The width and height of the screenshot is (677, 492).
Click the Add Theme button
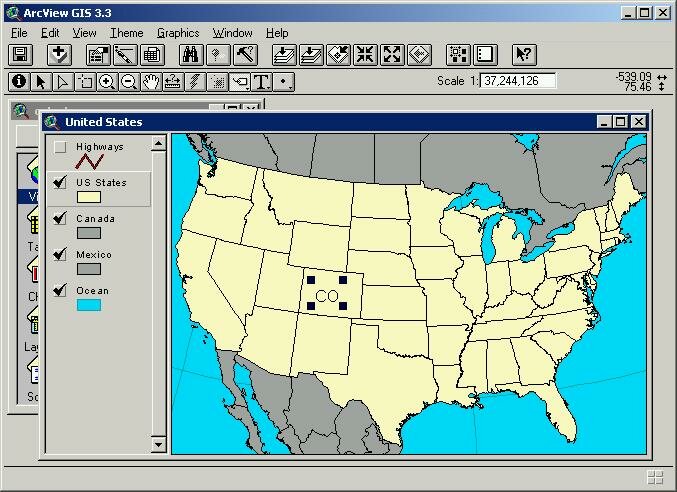click(x=59, y=55)
